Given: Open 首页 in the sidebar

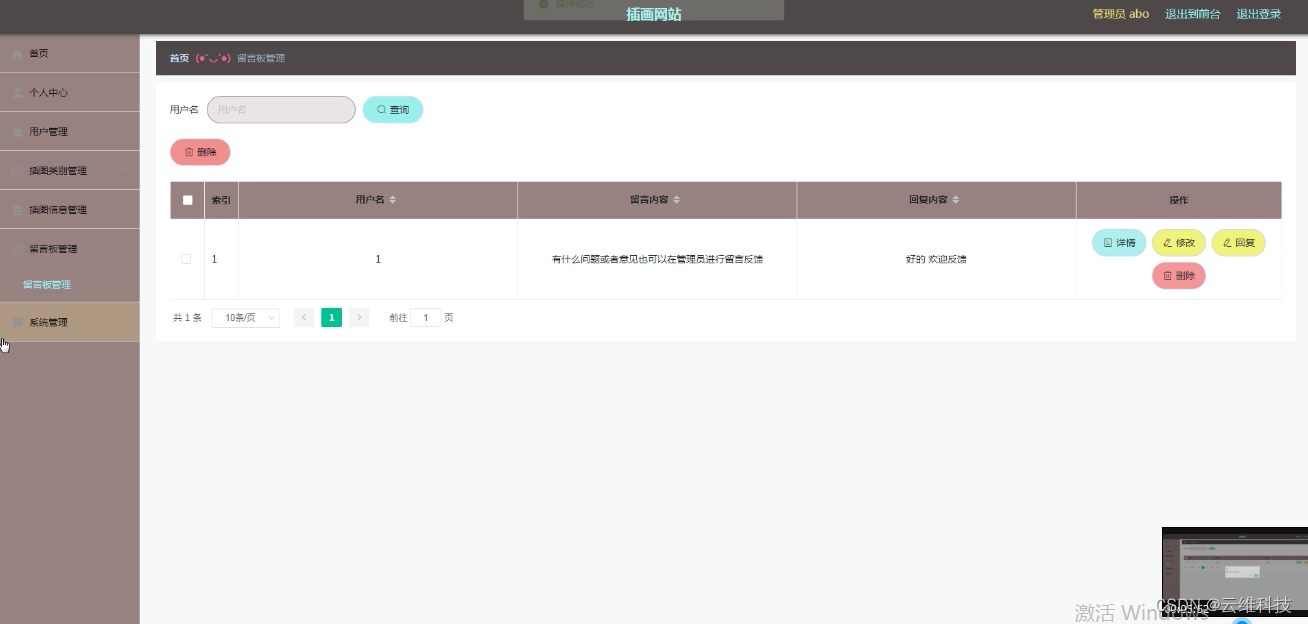Looking at the screenshot, I should [x=70, y=54].
